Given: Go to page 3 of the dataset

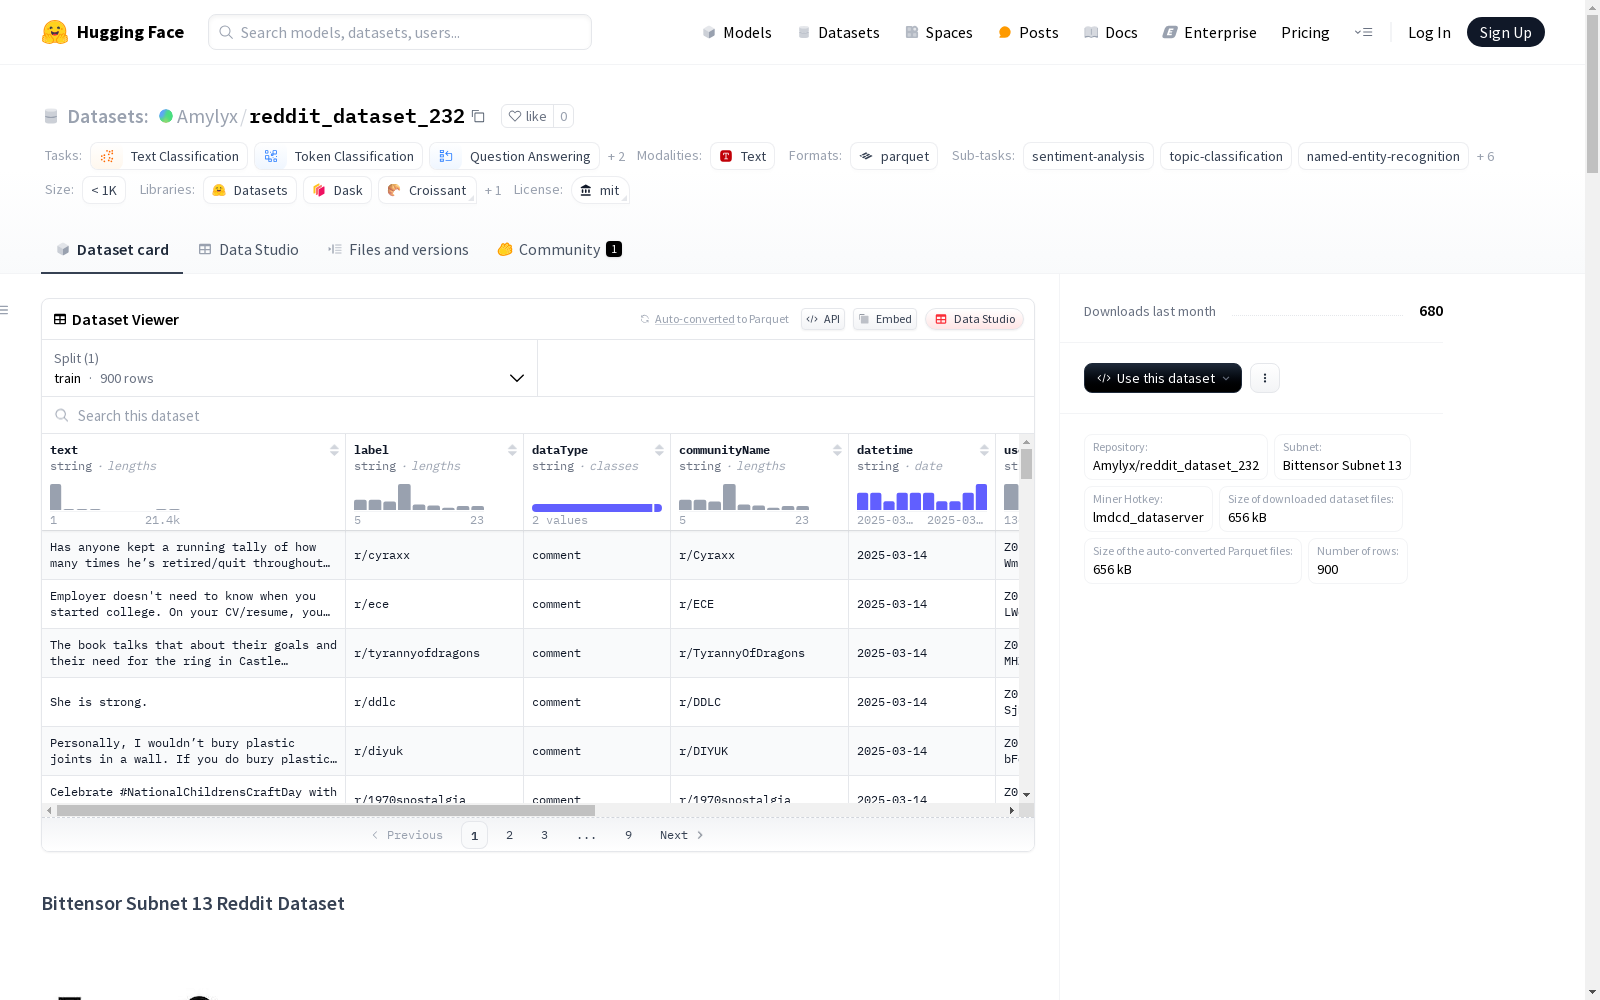Looking at the screenshot, I should pos(544,835).
